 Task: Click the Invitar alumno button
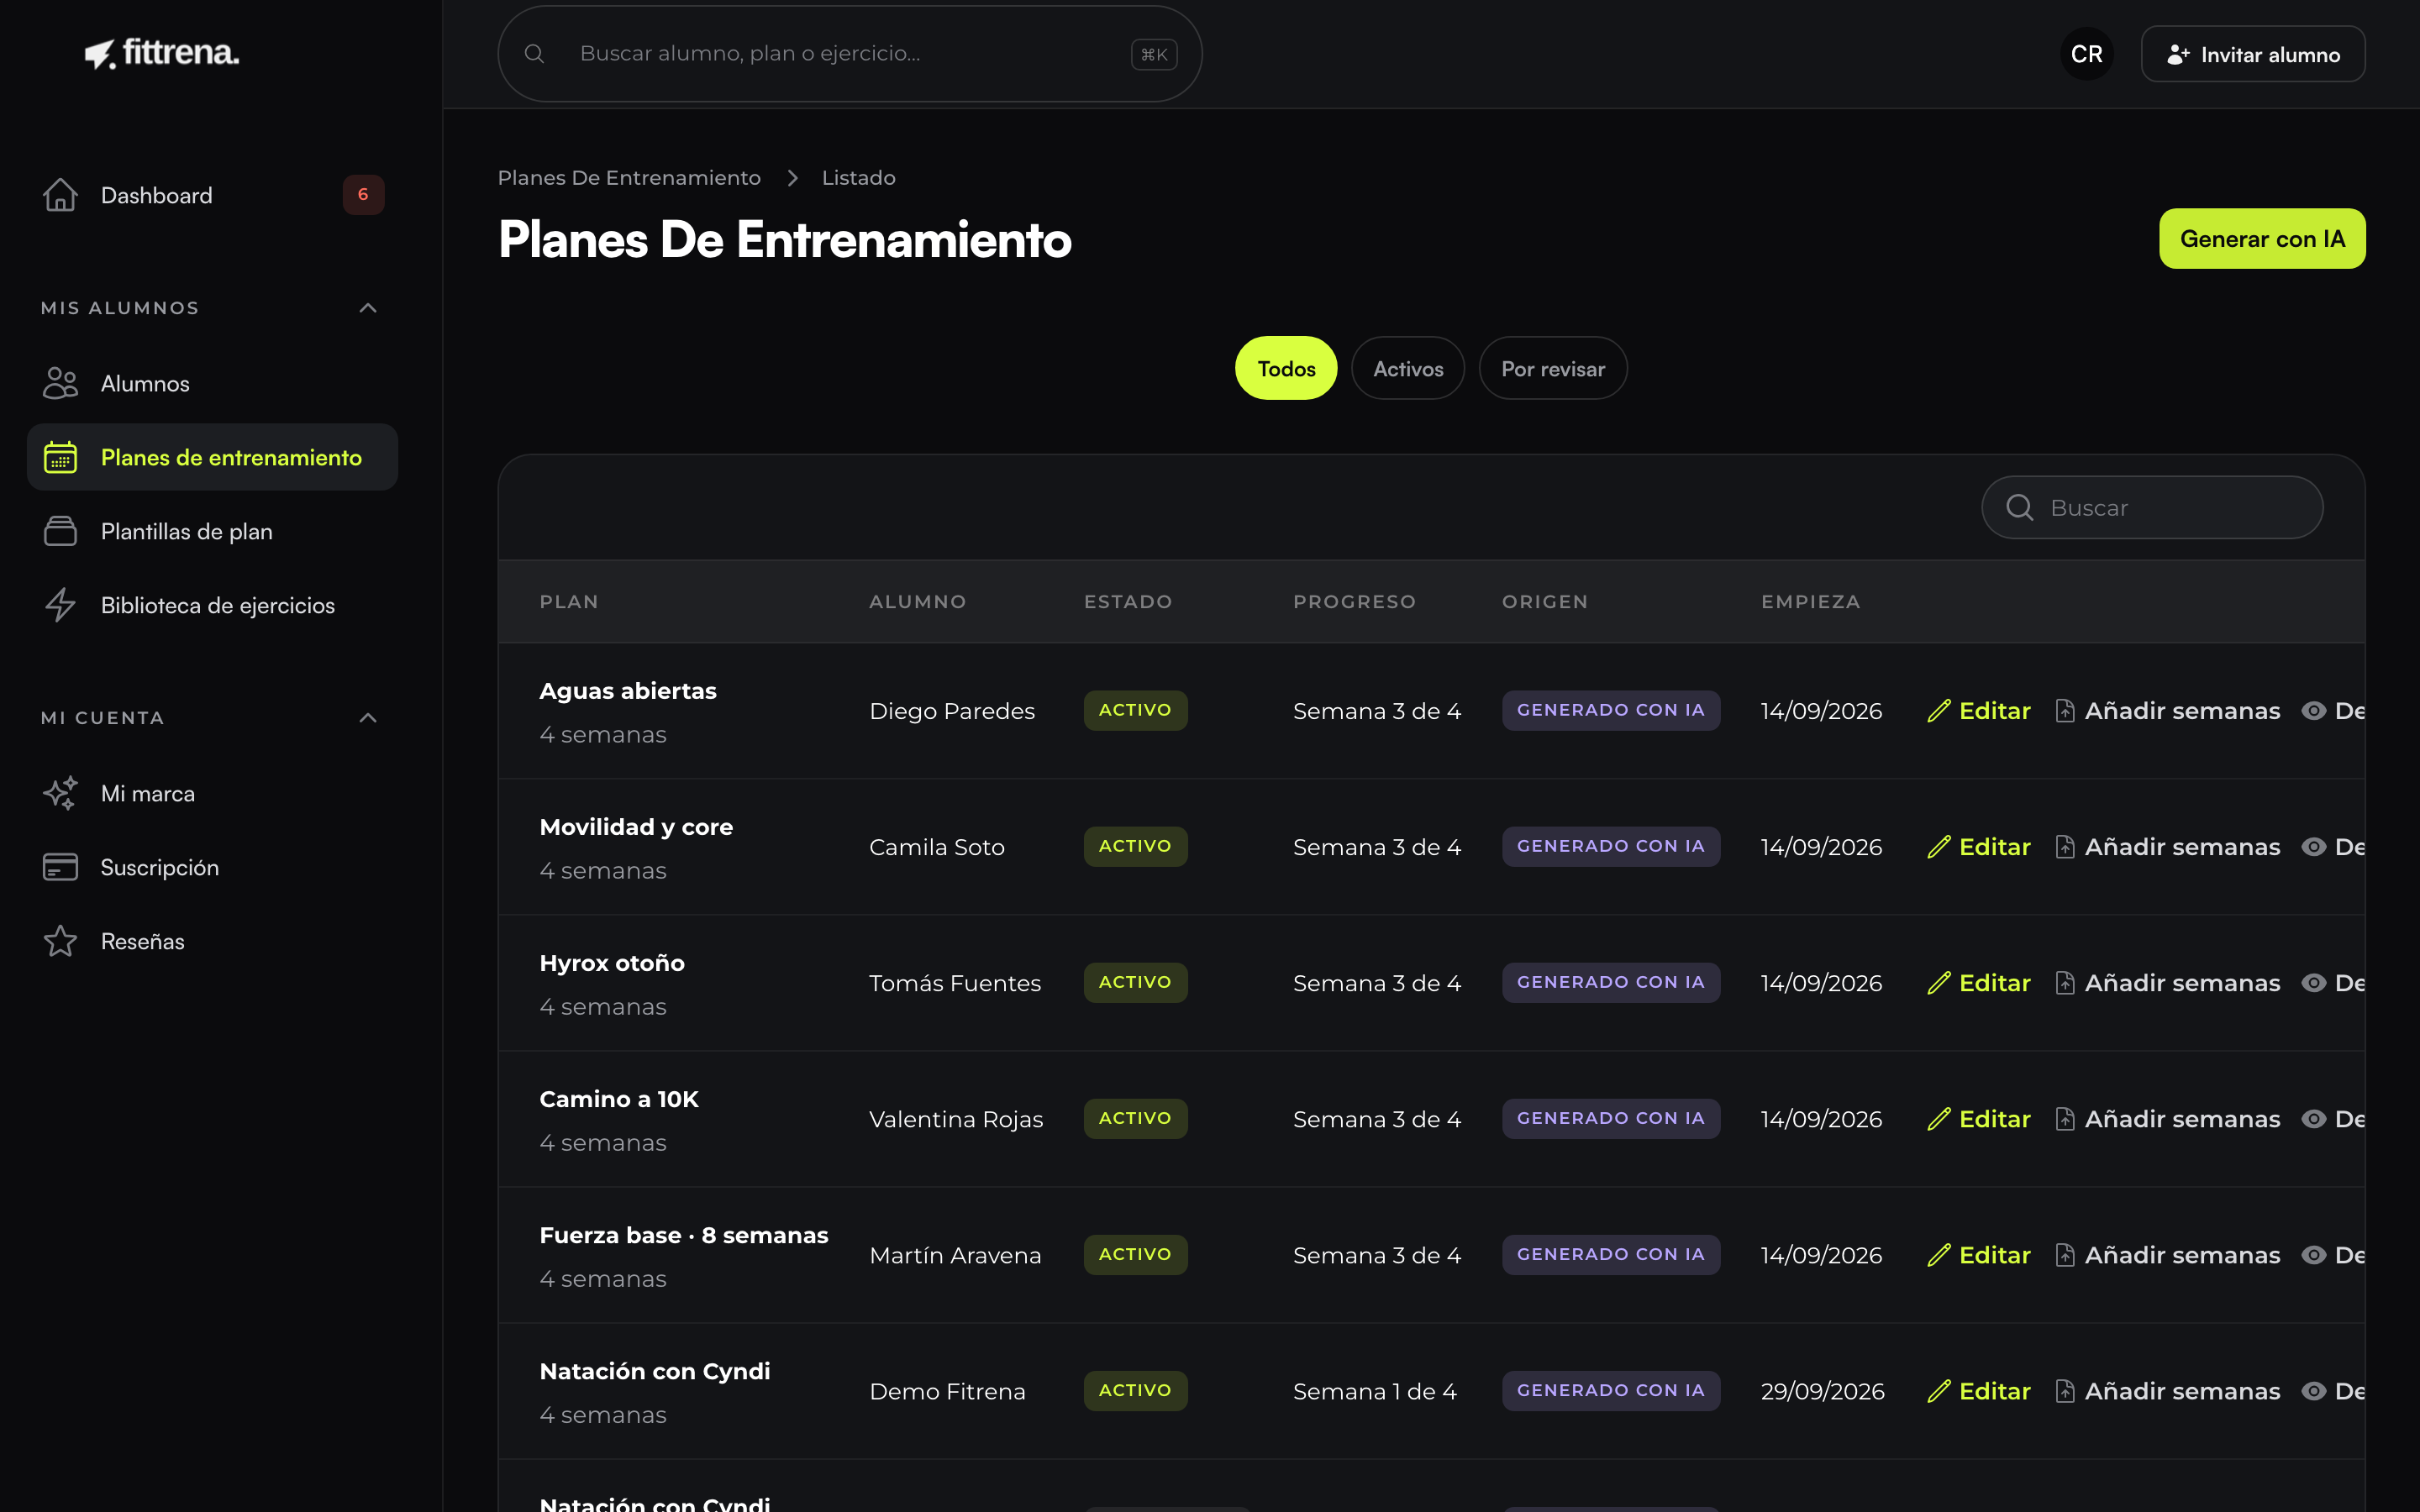(2253, 54)
